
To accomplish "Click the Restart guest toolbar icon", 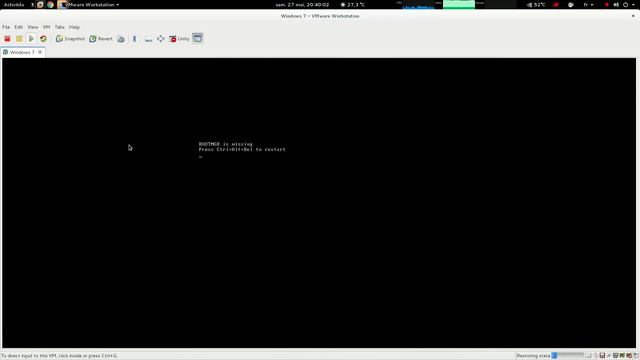I will coord(43,39).
